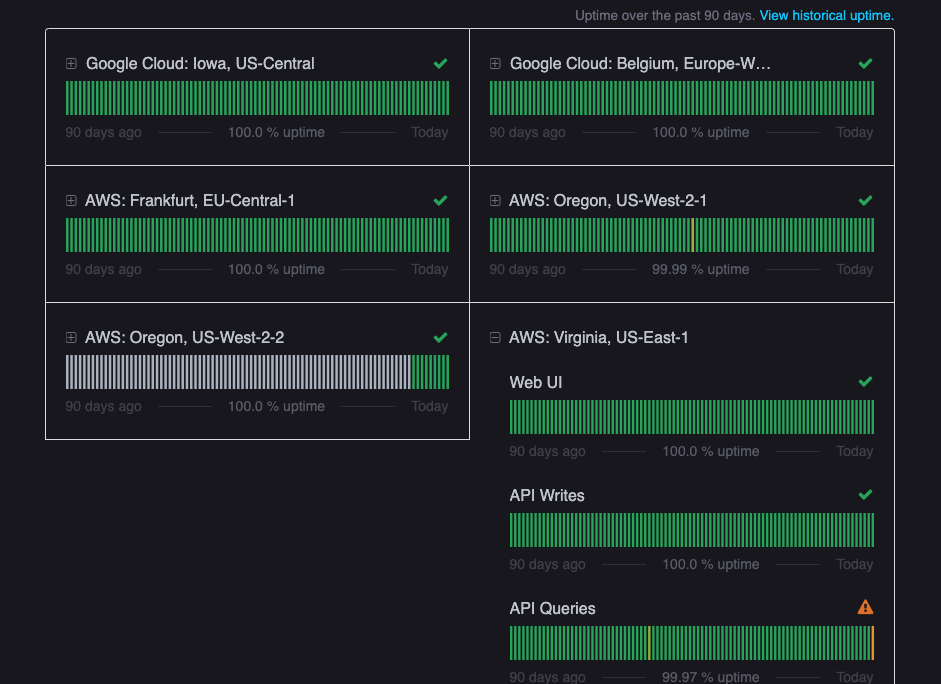Expand AWS: Oregon, US-West-2-2 group
The width and height of the screenshot is (941, 684).
(71, 338)
